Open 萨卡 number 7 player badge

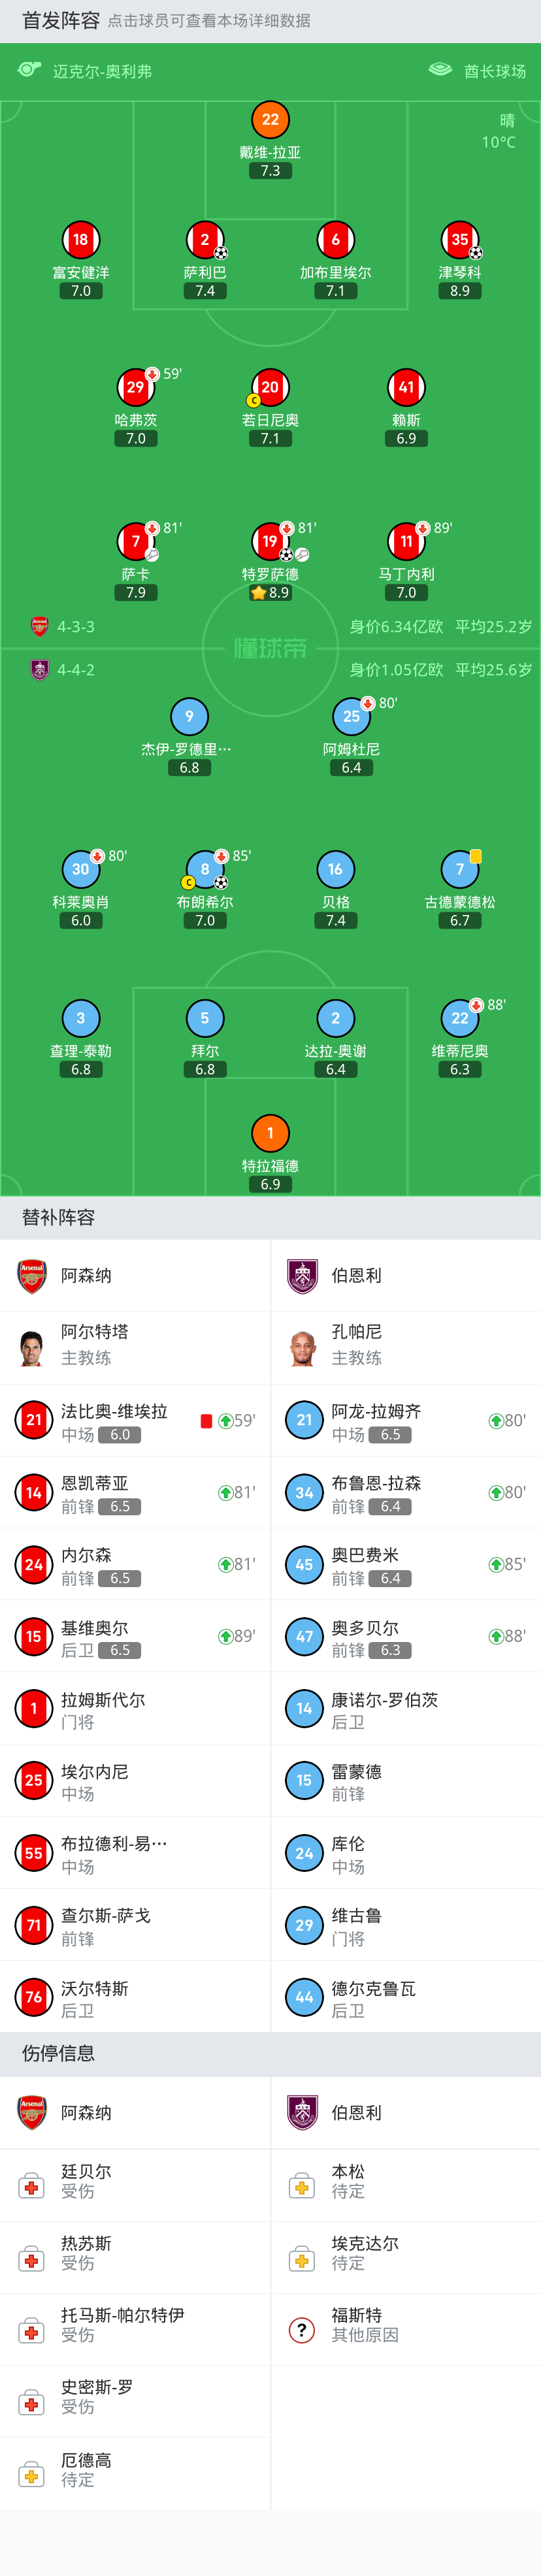(x=136, y=542)
